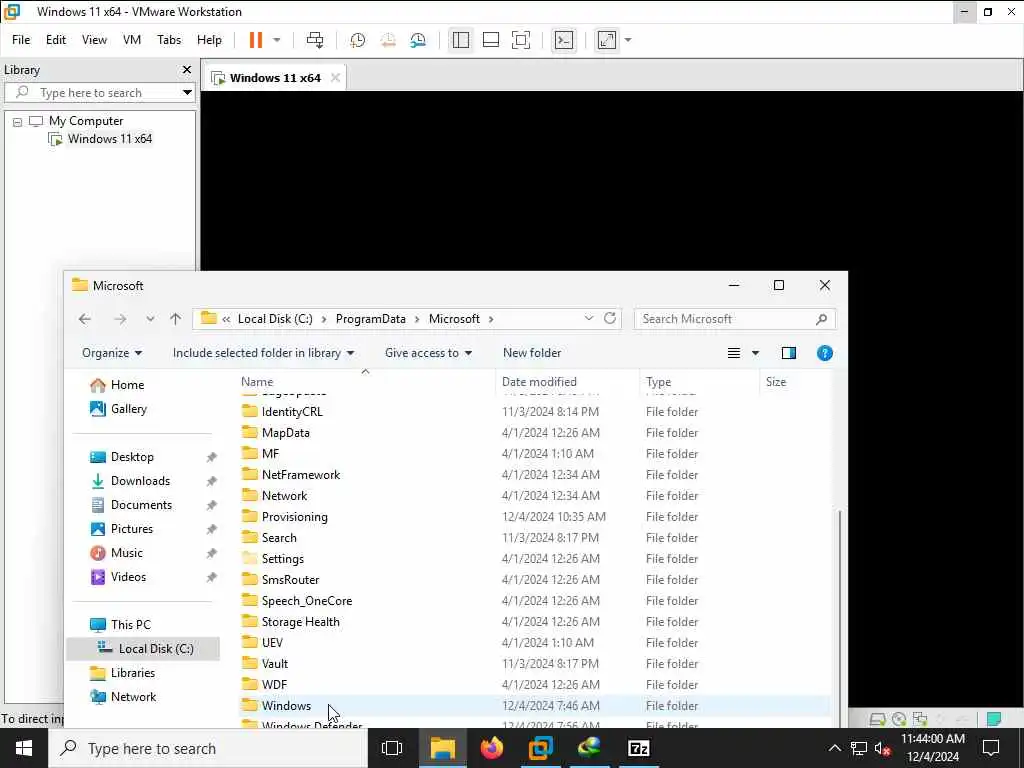Open the VM menu

pyautogui.click(x=131, y=40)
